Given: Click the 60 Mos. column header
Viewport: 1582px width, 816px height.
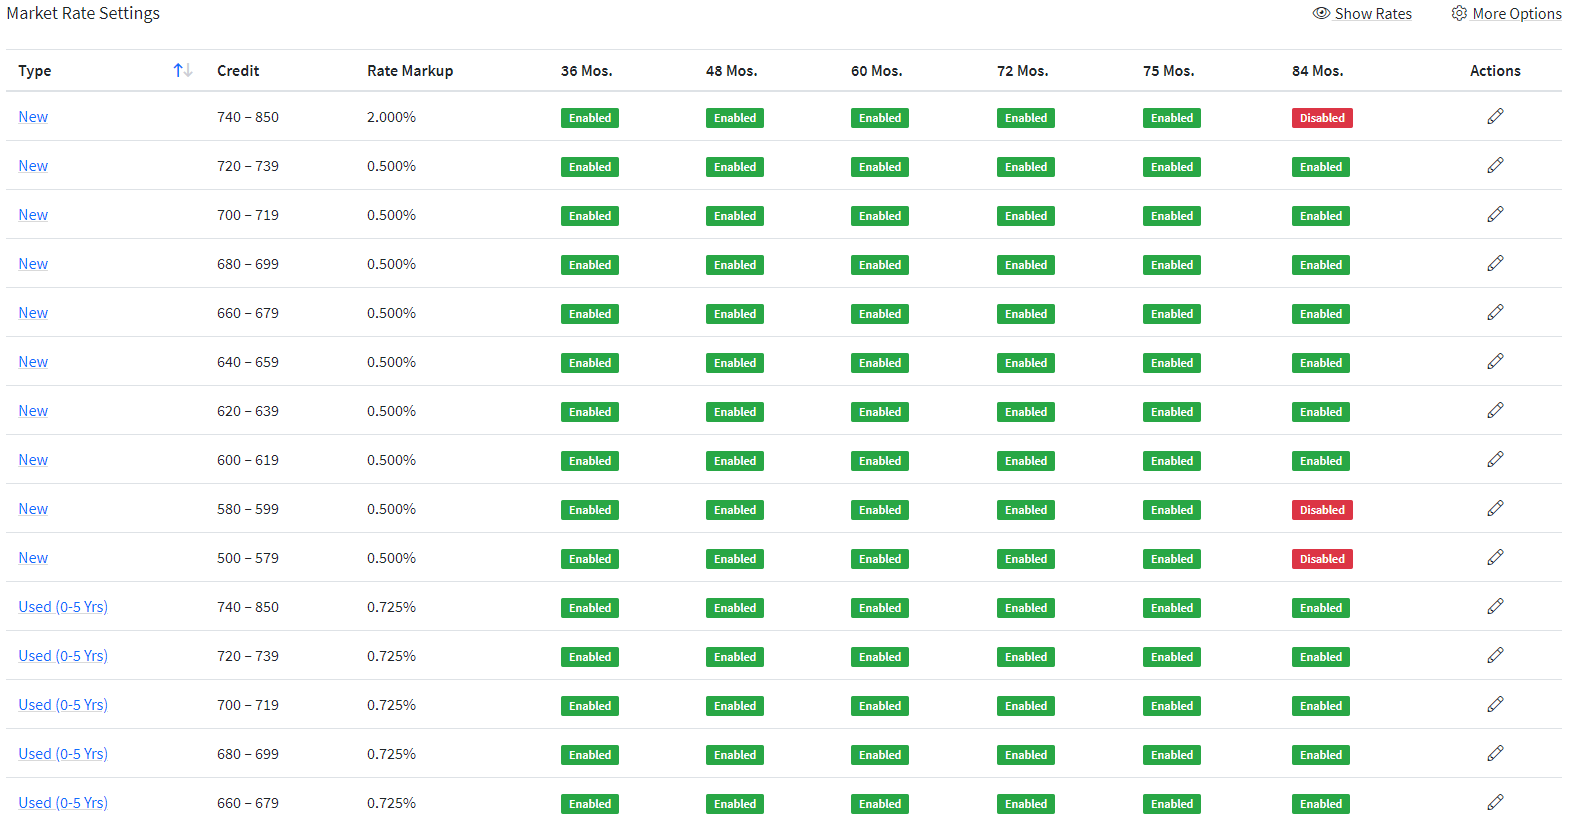Looking at the screenshot, I should point(877,71).
